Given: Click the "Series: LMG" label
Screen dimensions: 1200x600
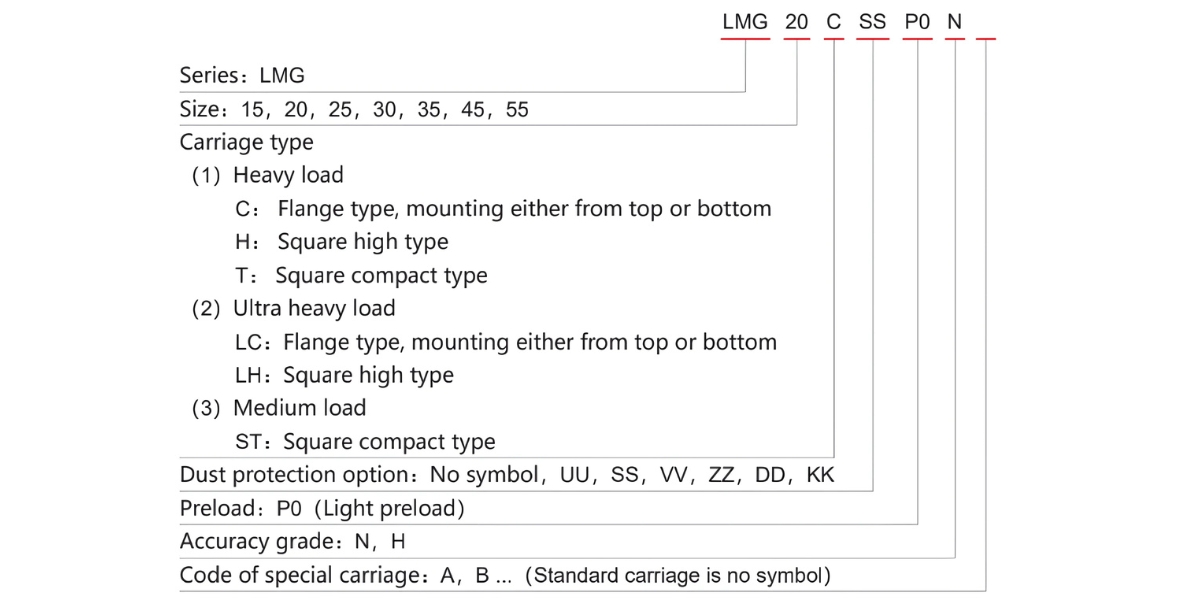Looking at the screenshot, I should pyautogui.click(x=242, y=75).
